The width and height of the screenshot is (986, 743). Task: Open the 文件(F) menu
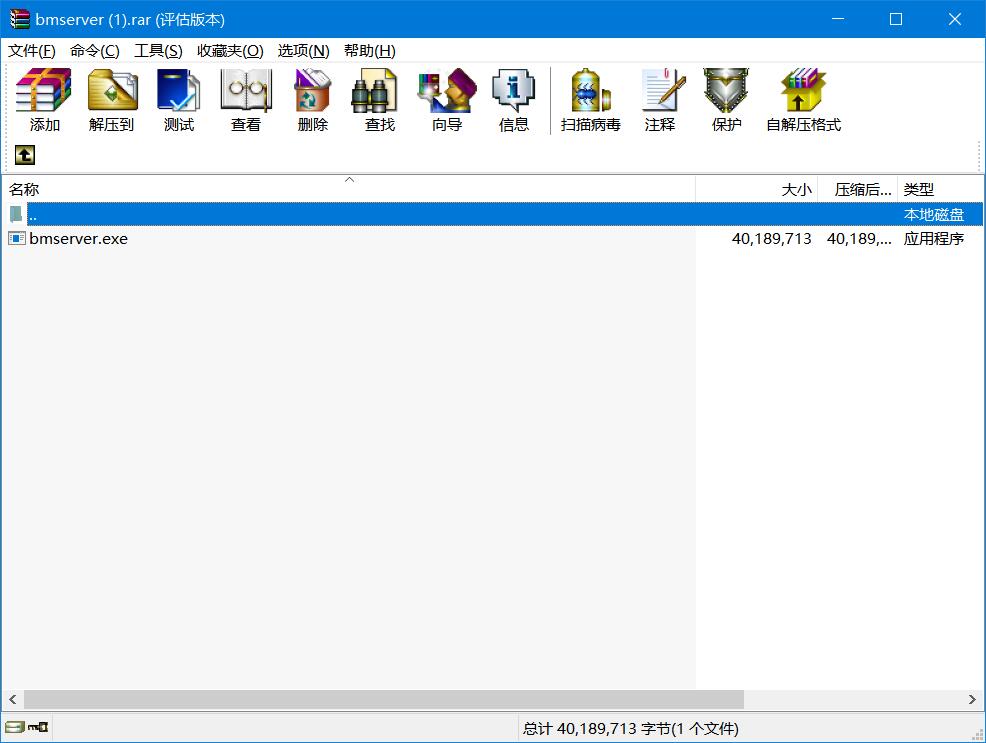click(31, 50)
